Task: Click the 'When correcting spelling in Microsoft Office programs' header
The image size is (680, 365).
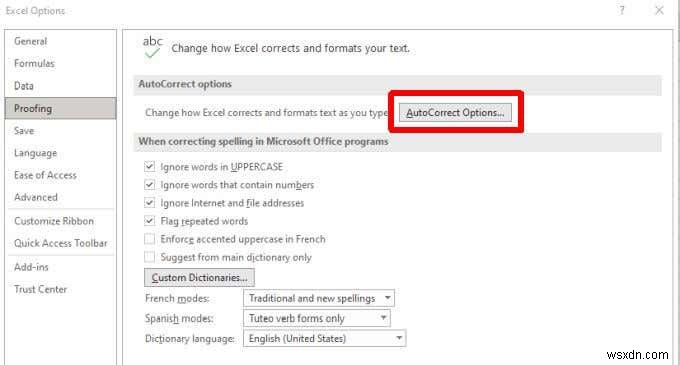Action: pos(397,142)
